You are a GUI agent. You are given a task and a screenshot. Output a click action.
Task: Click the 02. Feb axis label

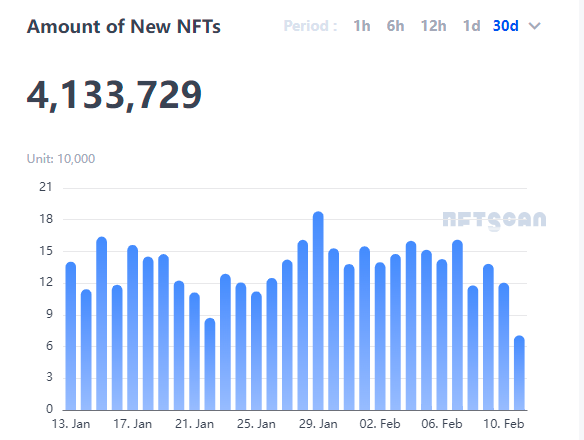pos(380,424)
